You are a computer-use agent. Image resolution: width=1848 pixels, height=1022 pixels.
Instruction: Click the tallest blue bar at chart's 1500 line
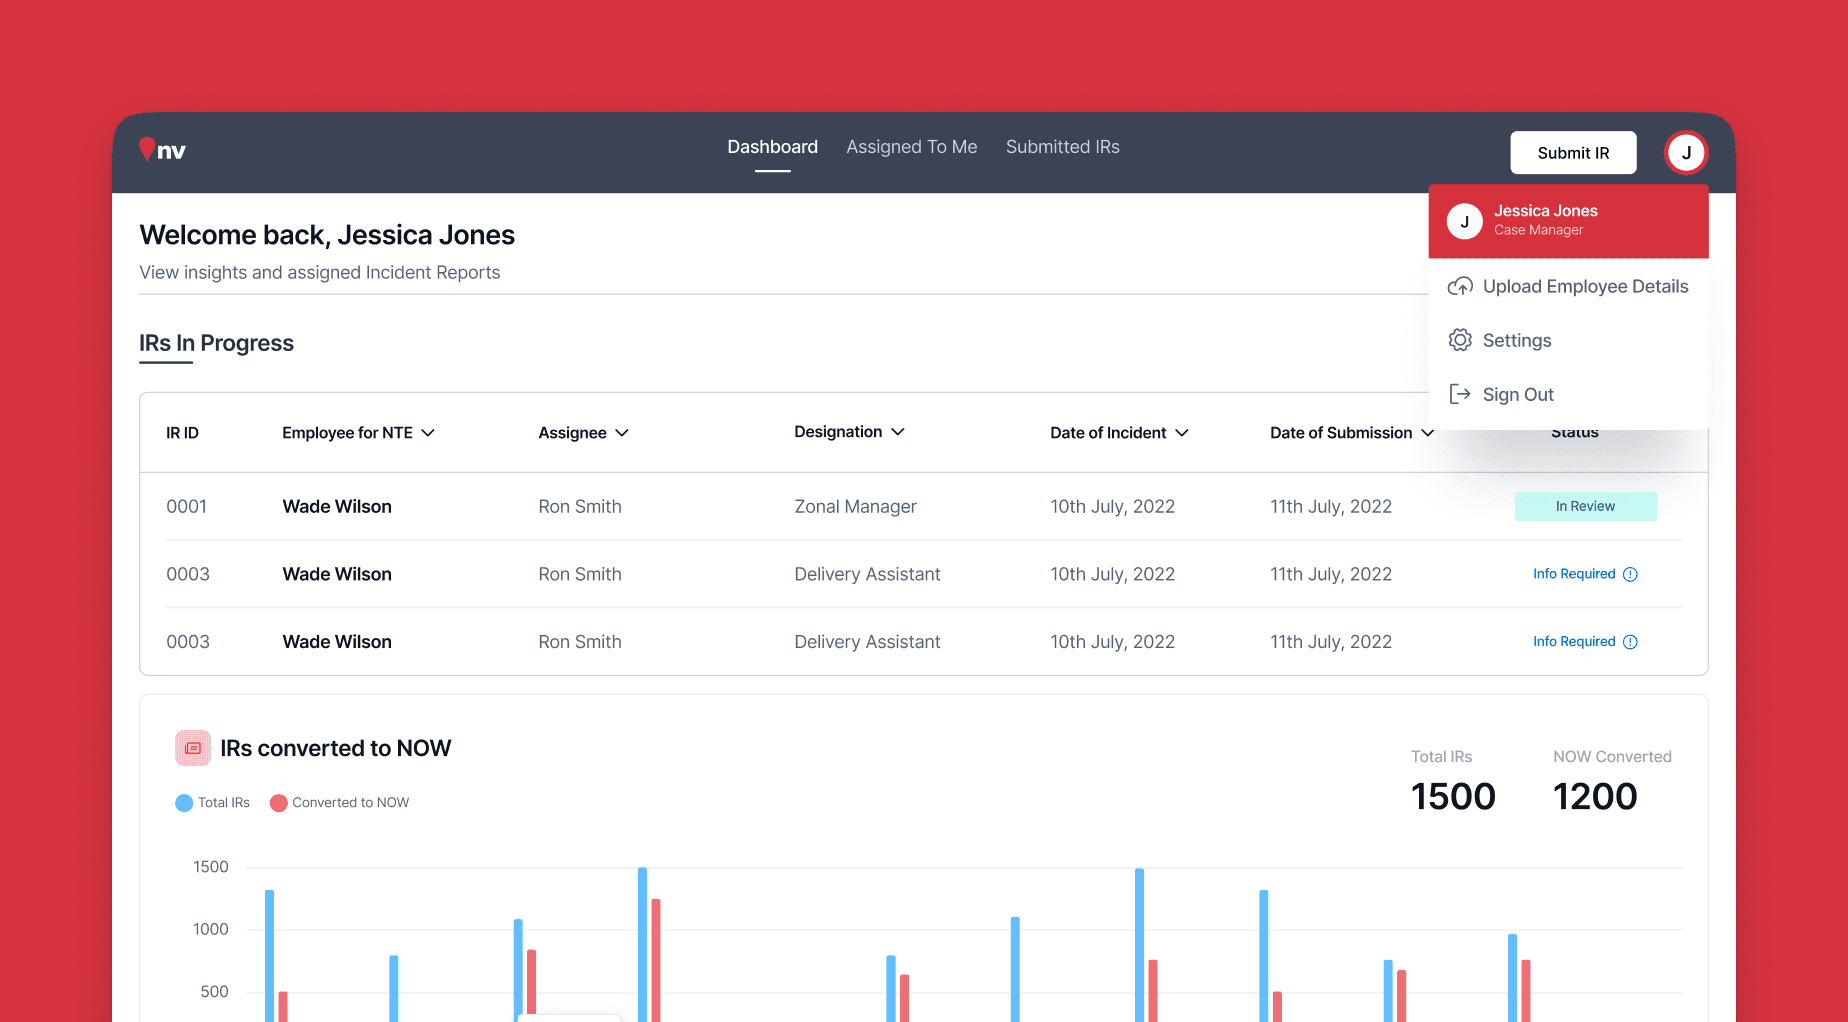tap(642, 944)
